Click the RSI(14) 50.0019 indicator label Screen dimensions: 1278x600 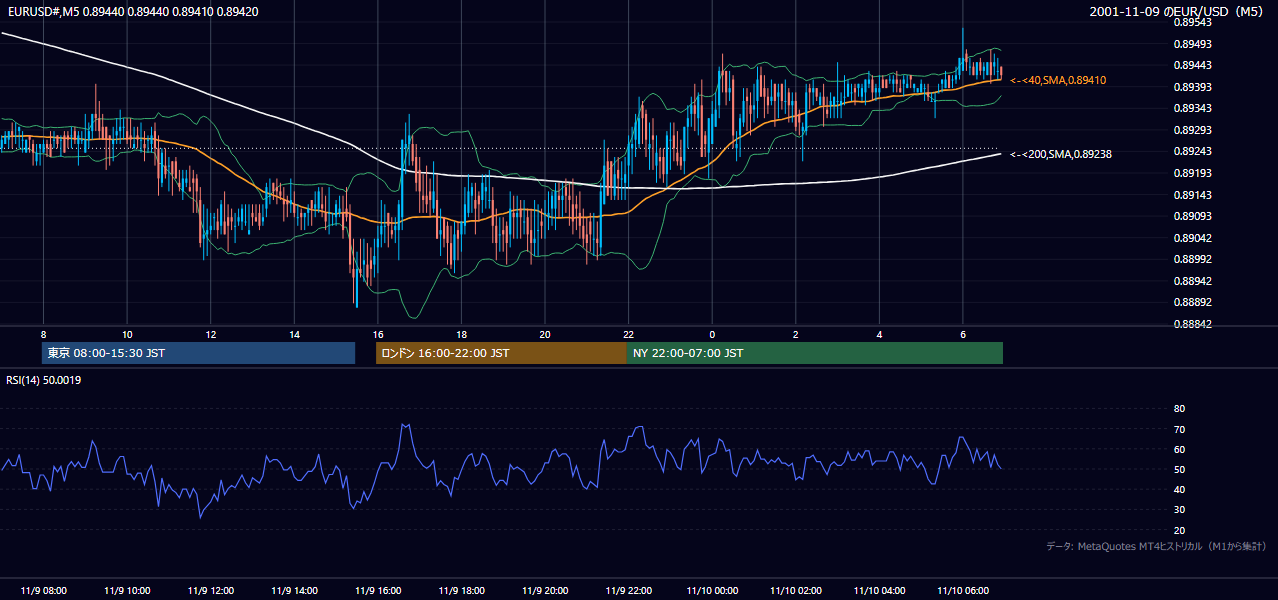[x=44, y=380]
